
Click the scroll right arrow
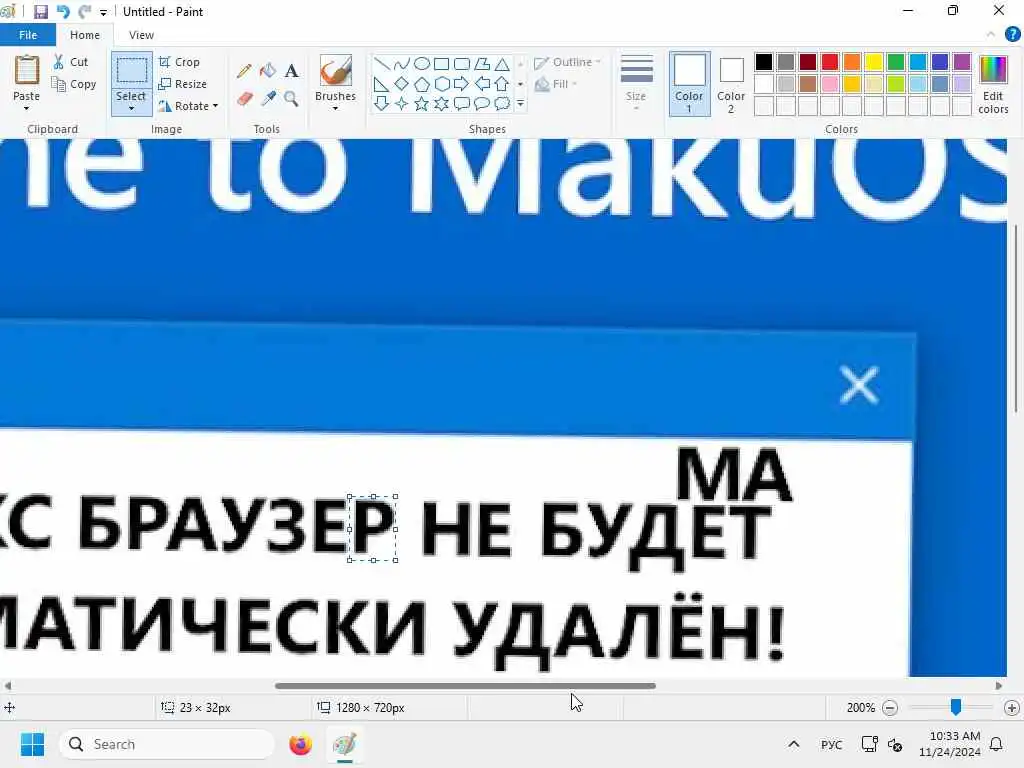[999, 686]
